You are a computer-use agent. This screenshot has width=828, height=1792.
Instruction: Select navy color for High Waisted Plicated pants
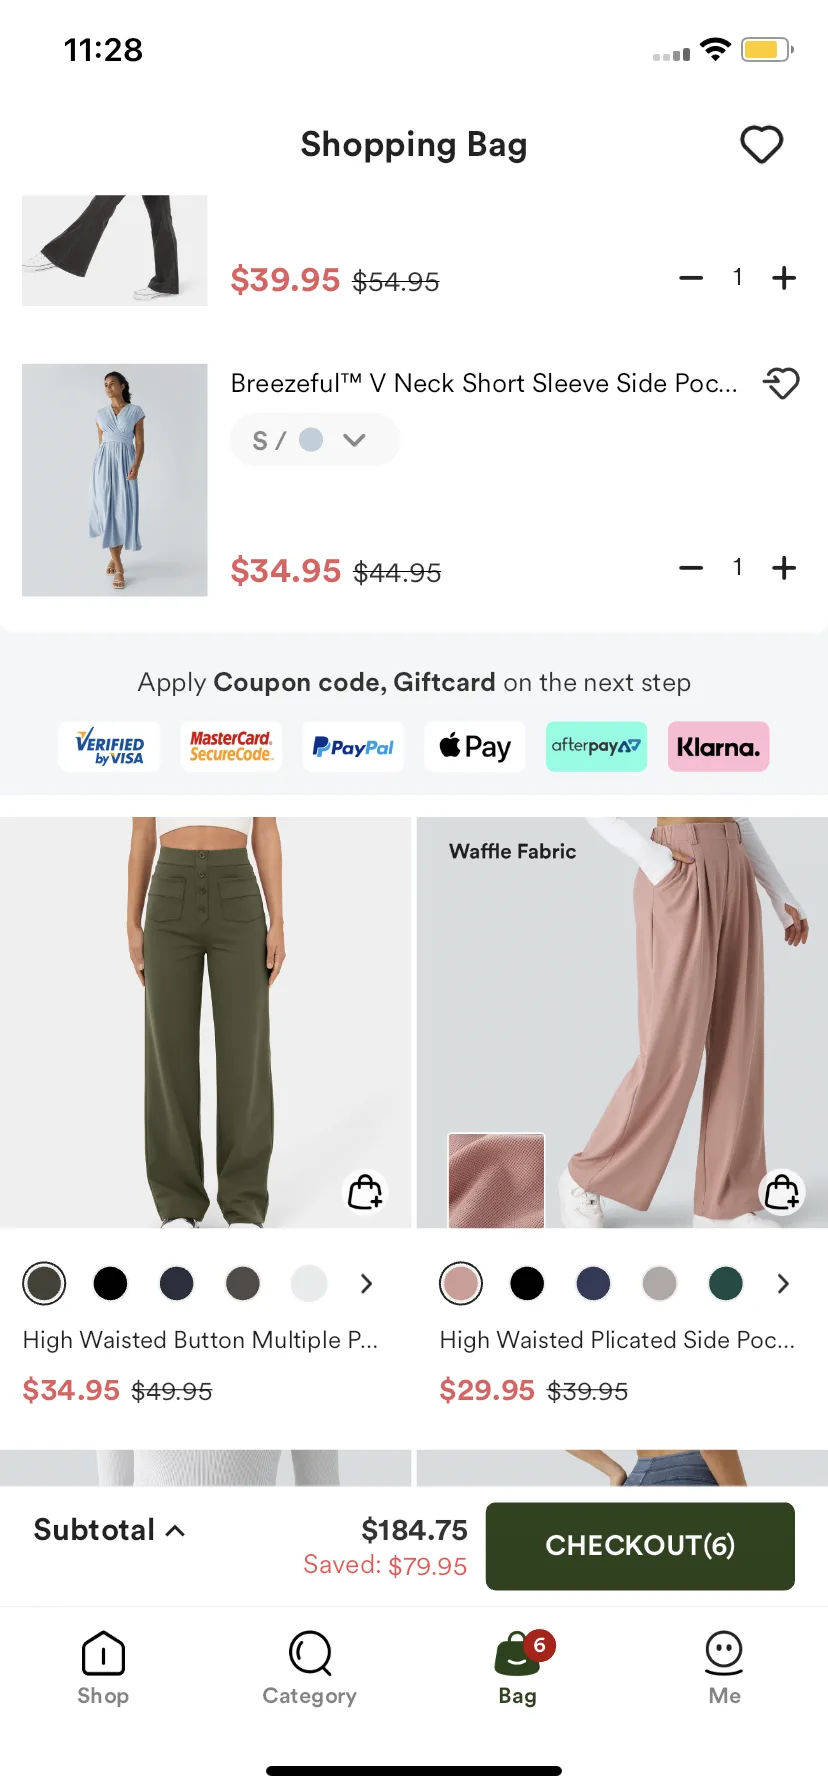(x=593, y=1283)
